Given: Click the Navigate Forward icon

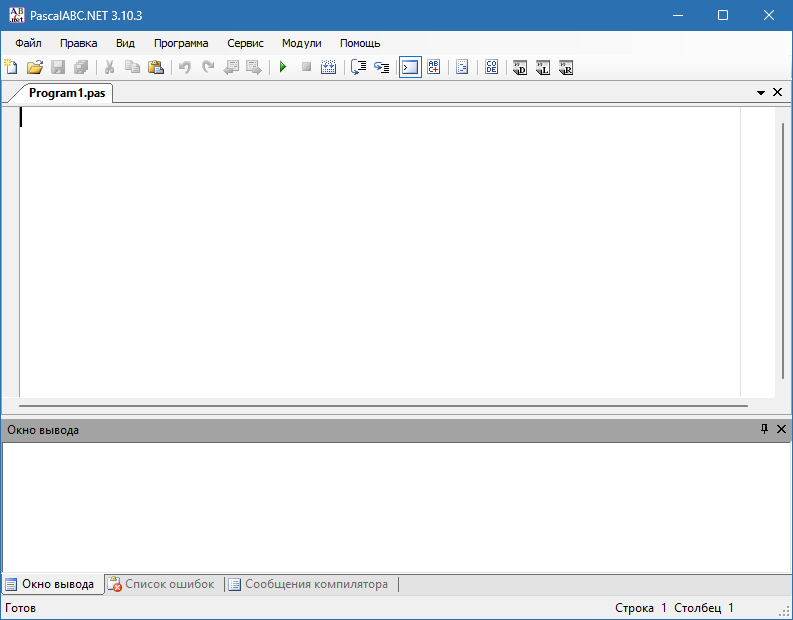Looking at the screenshot, I should coord(254,67).
